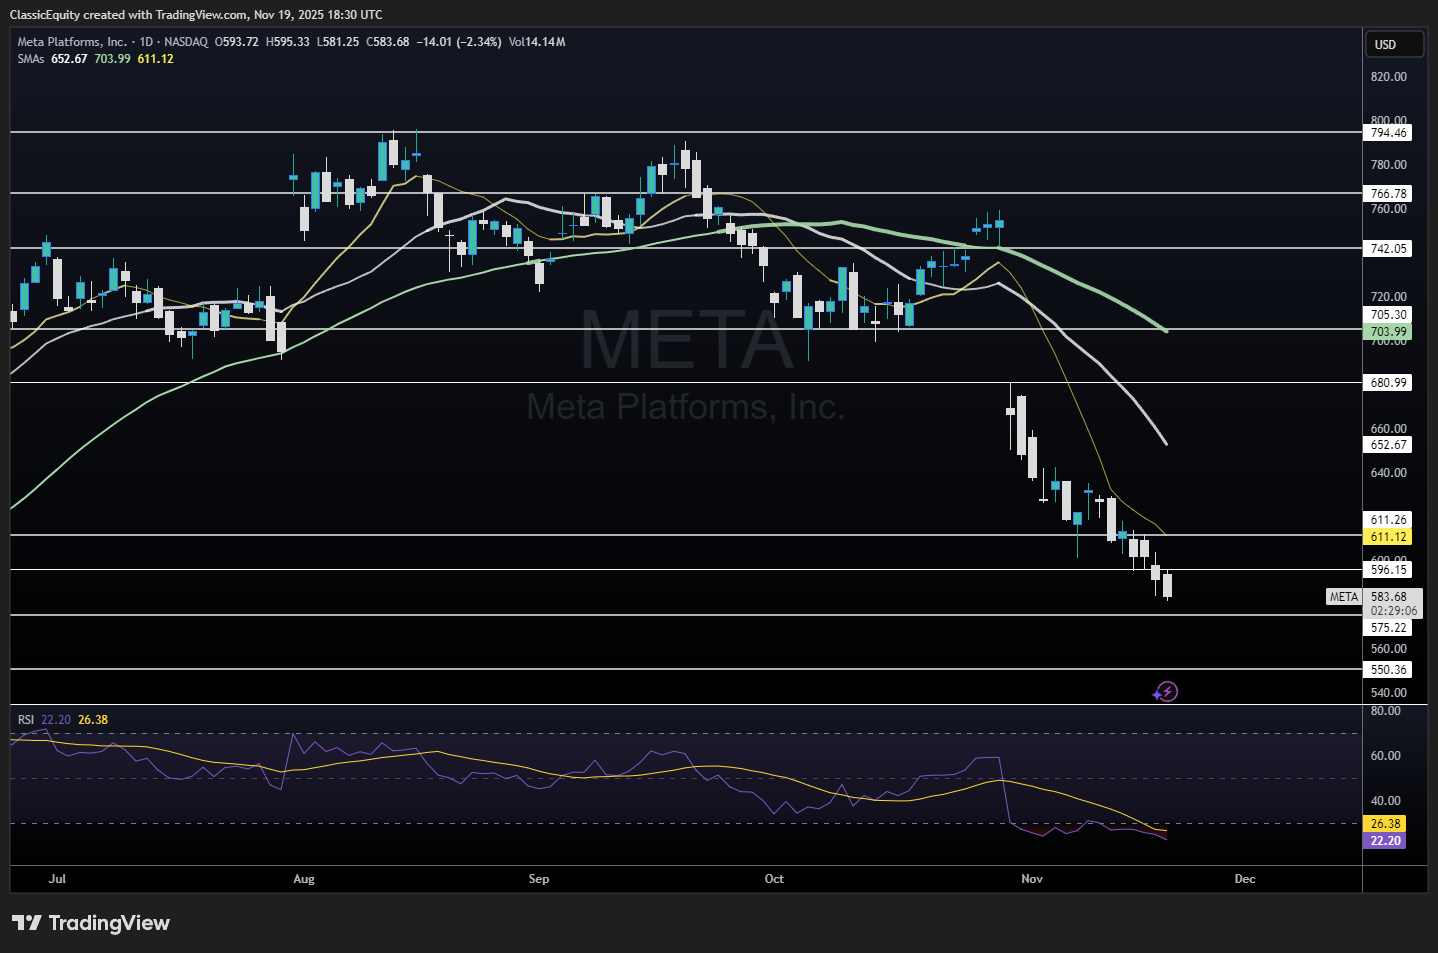Click the 742.05 price level label
Image resolution: width=1438 pixels, height=953 pixels.
pyautogui.click(x=1388, y=249)
